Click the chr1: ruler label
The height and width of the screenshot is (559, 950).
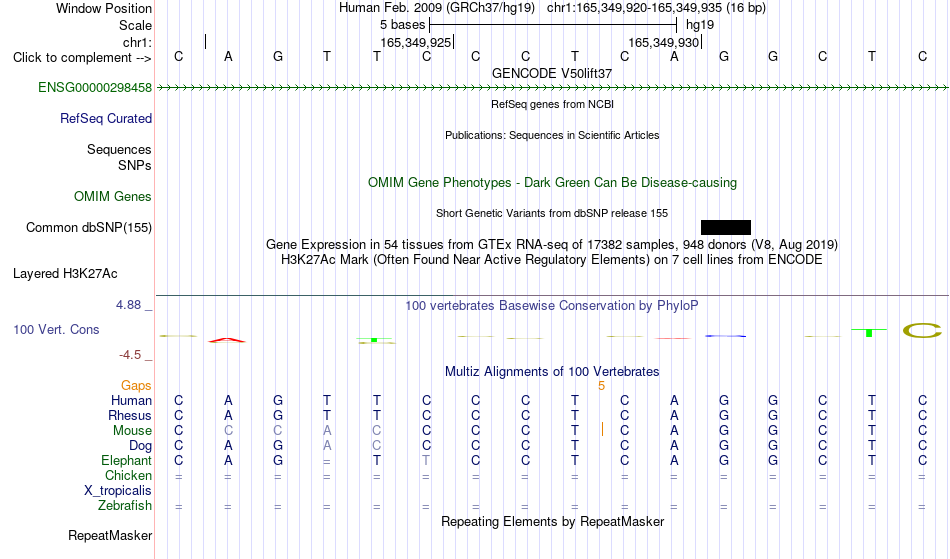pos(137,42)
